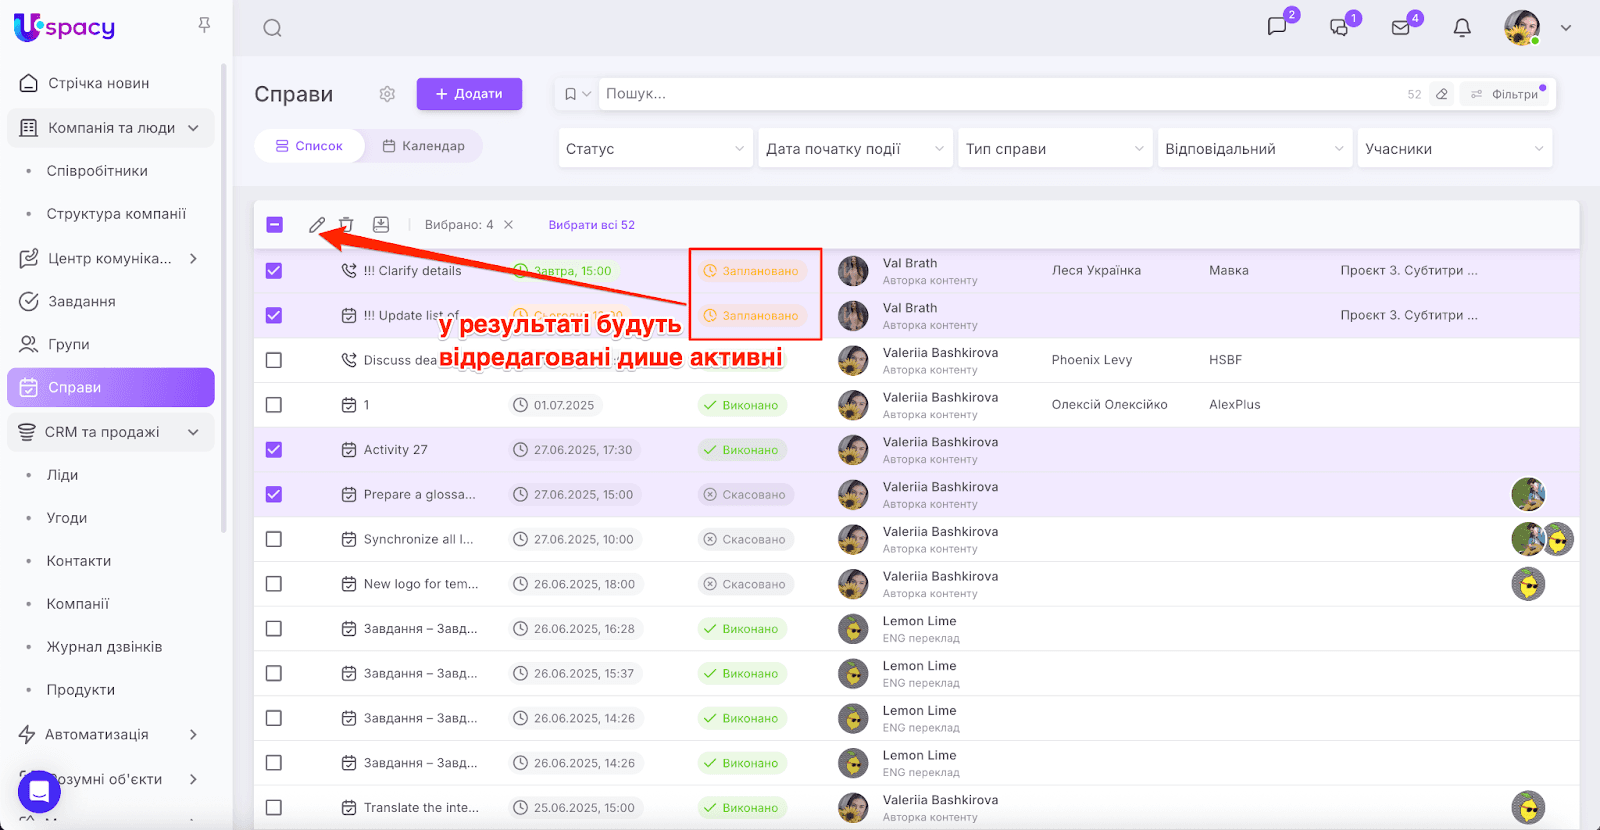Pin the sidebar with the pin icon
Image resolution: width=1600 pixels, height=830 pixels.
204,25
